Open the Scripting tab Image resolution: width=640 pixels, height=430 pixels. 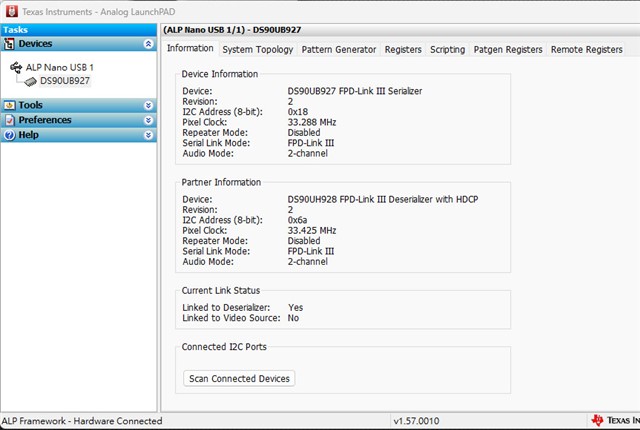(447, 49)
